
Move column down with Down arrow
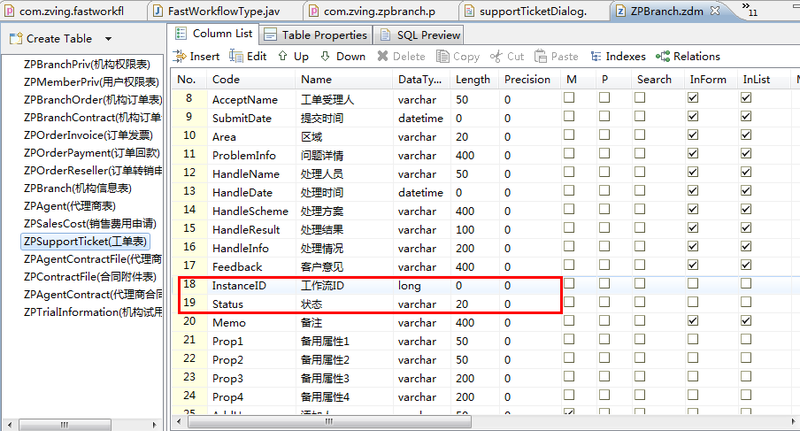pos(326,57)
